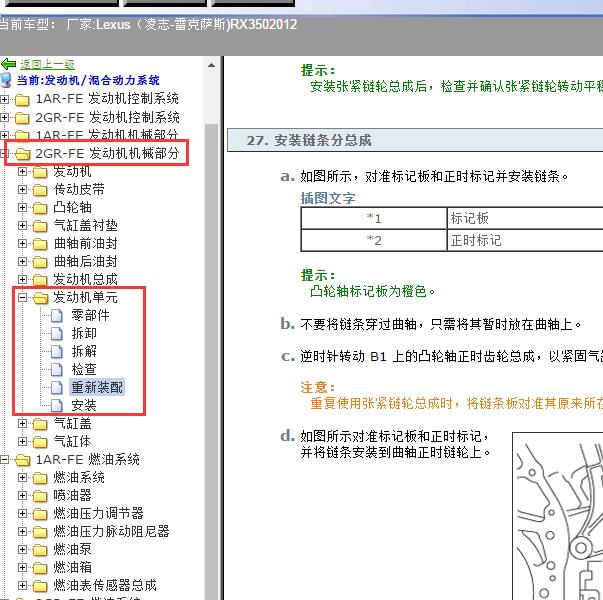
Task: Click the 当前:发动机/混合动力系统 heading
Action: point(88,80)
